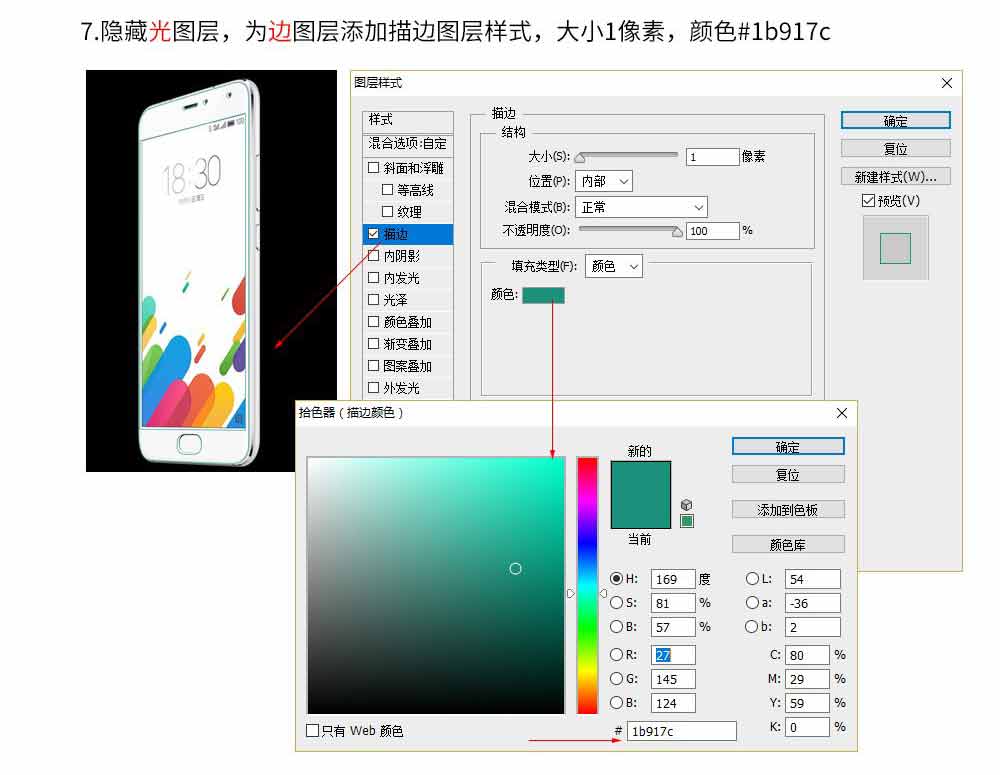Click the M magenta field showing 29
1000x775 pixels.
pos(807,679)
